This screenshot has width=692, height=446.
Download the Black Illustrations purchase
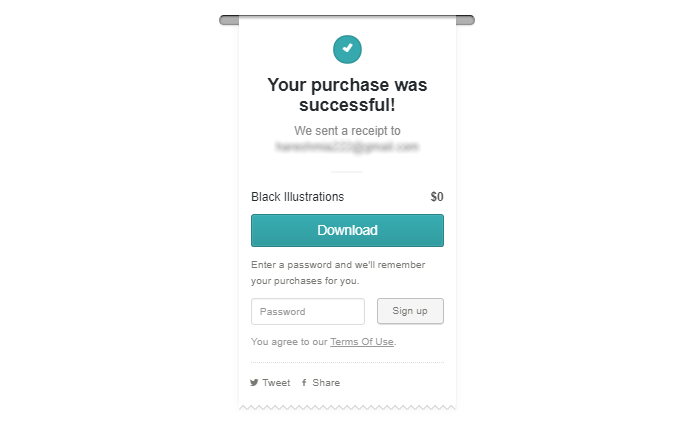click(x=347, y=230)
